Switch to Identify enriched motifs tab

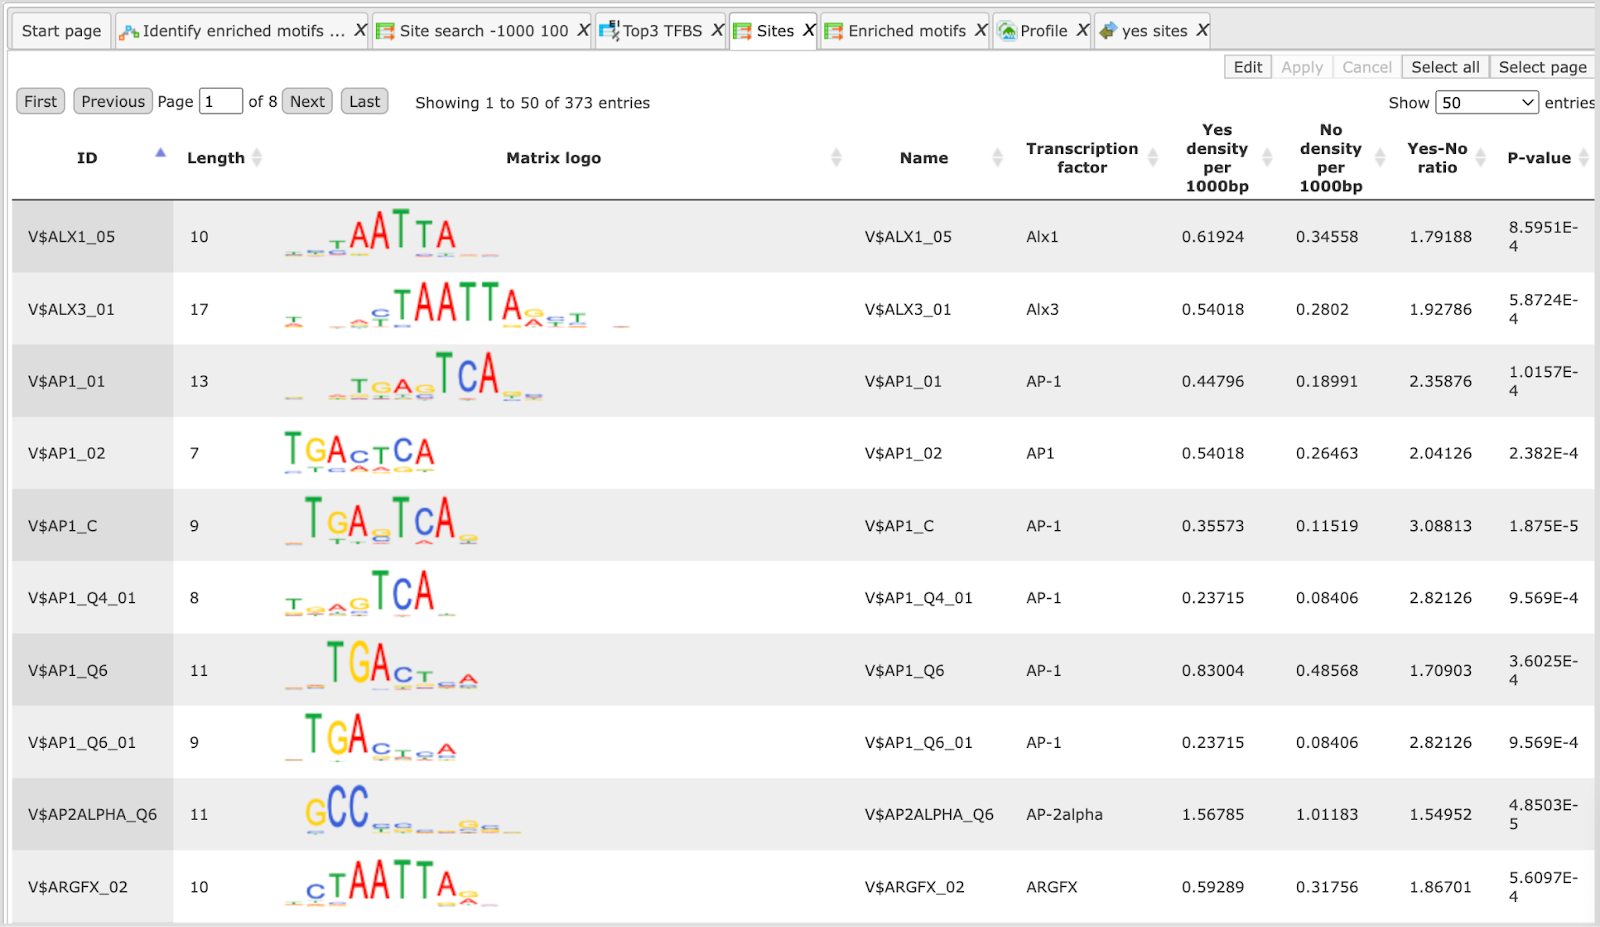(243, 31)
